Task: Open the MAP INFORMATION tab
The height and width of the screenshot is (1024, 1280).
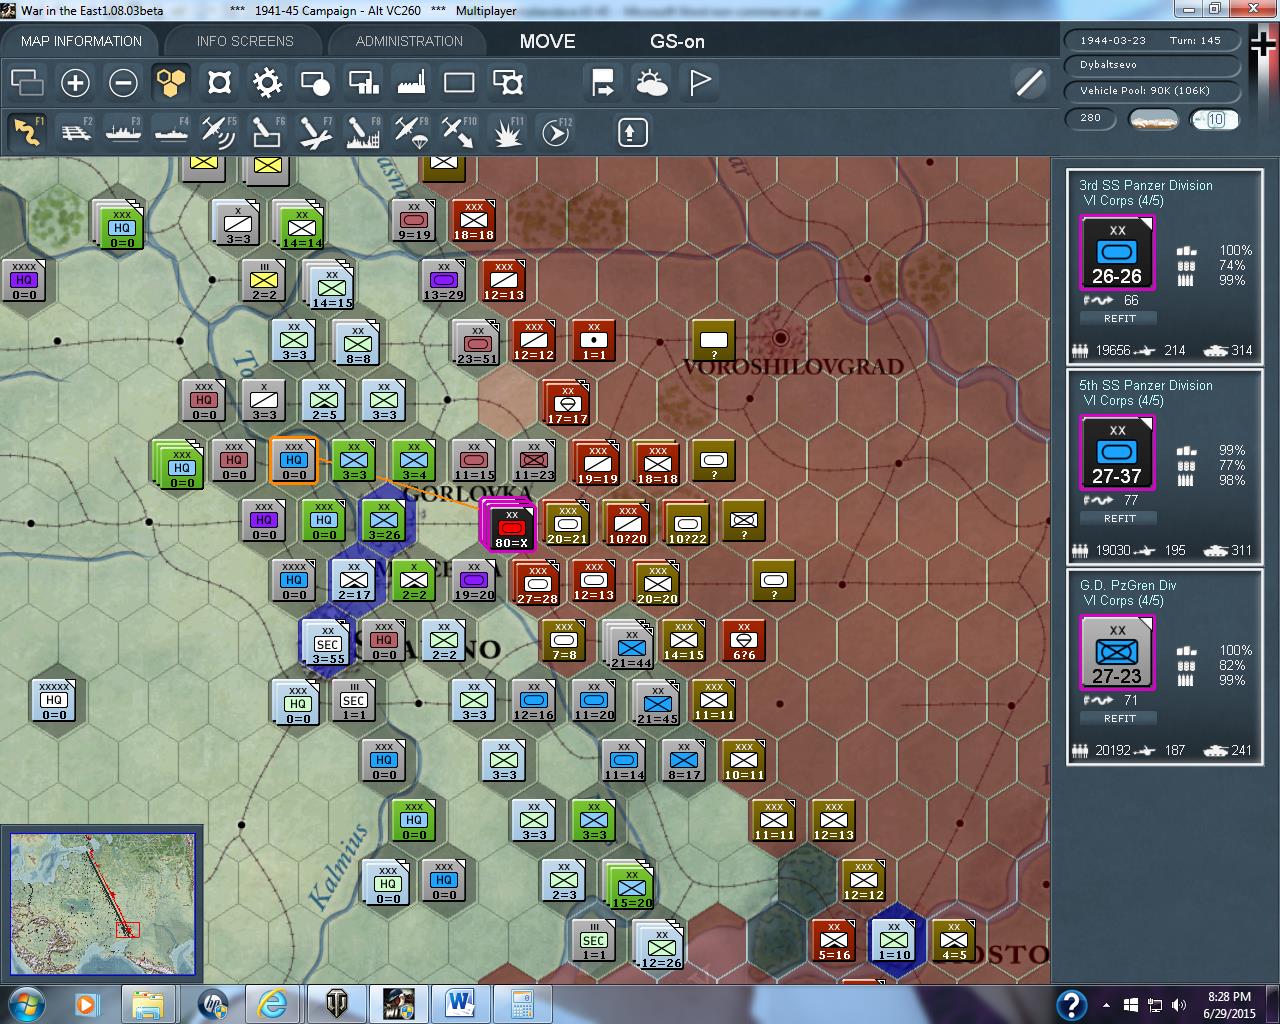Action: click(x=81, y=41)
